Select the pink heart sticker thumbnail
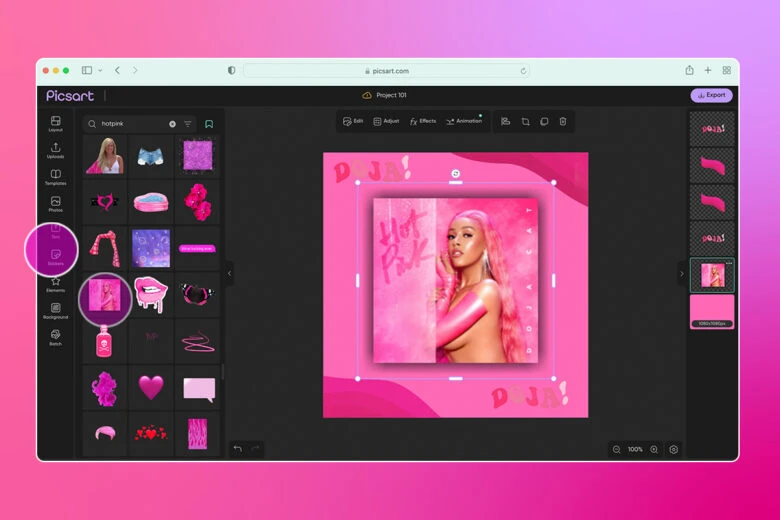This screenshot has height=520, width=780. pos(151,387)
